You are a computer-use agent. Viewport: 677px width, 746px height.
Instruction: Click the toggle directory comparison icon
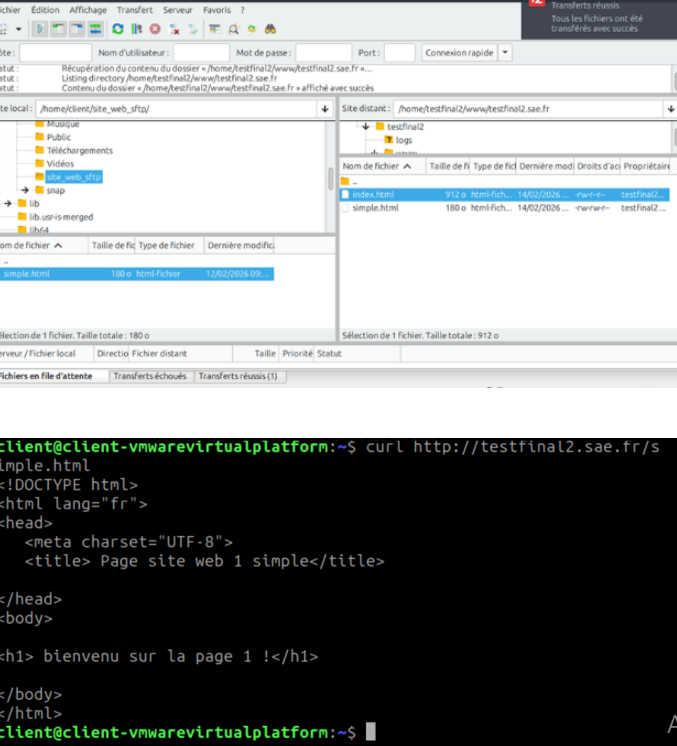(232, 30)
